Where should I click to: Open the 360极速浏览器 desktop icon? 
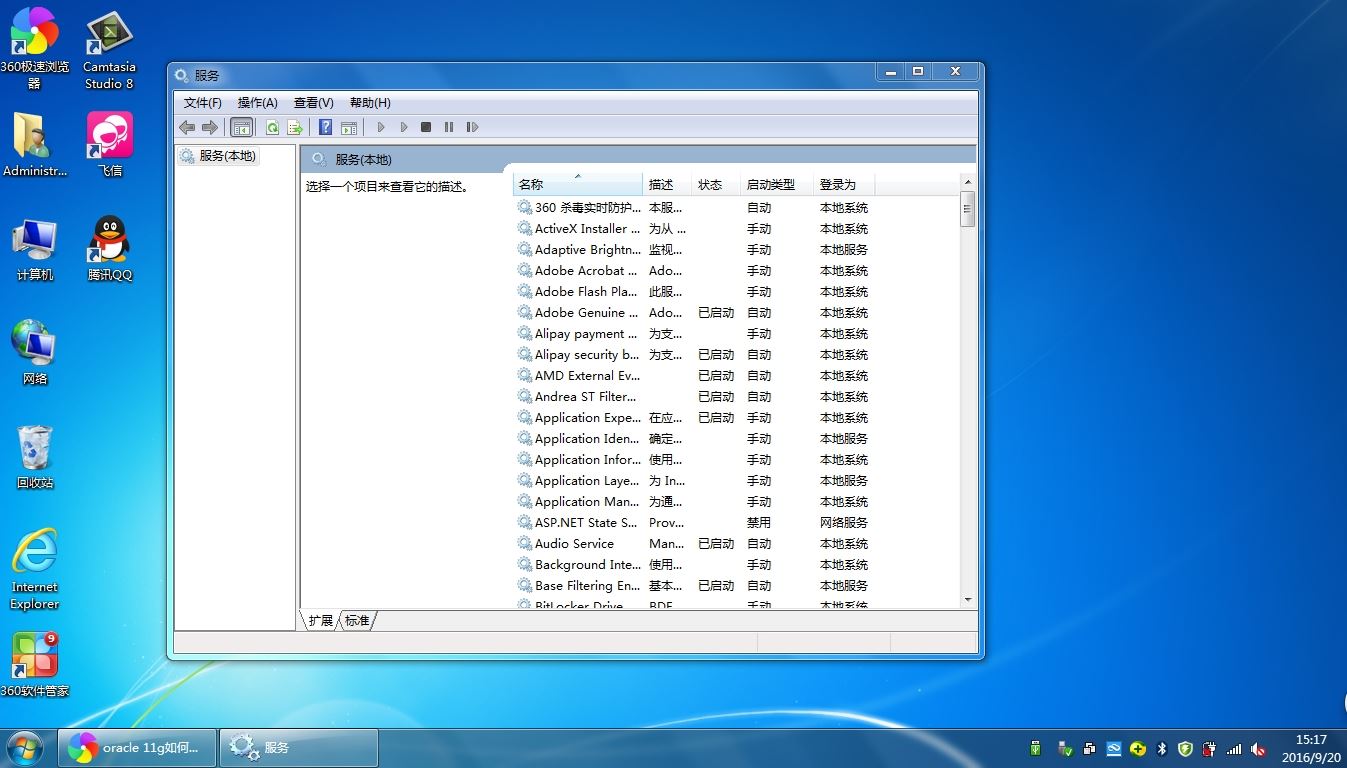point(34,48)
